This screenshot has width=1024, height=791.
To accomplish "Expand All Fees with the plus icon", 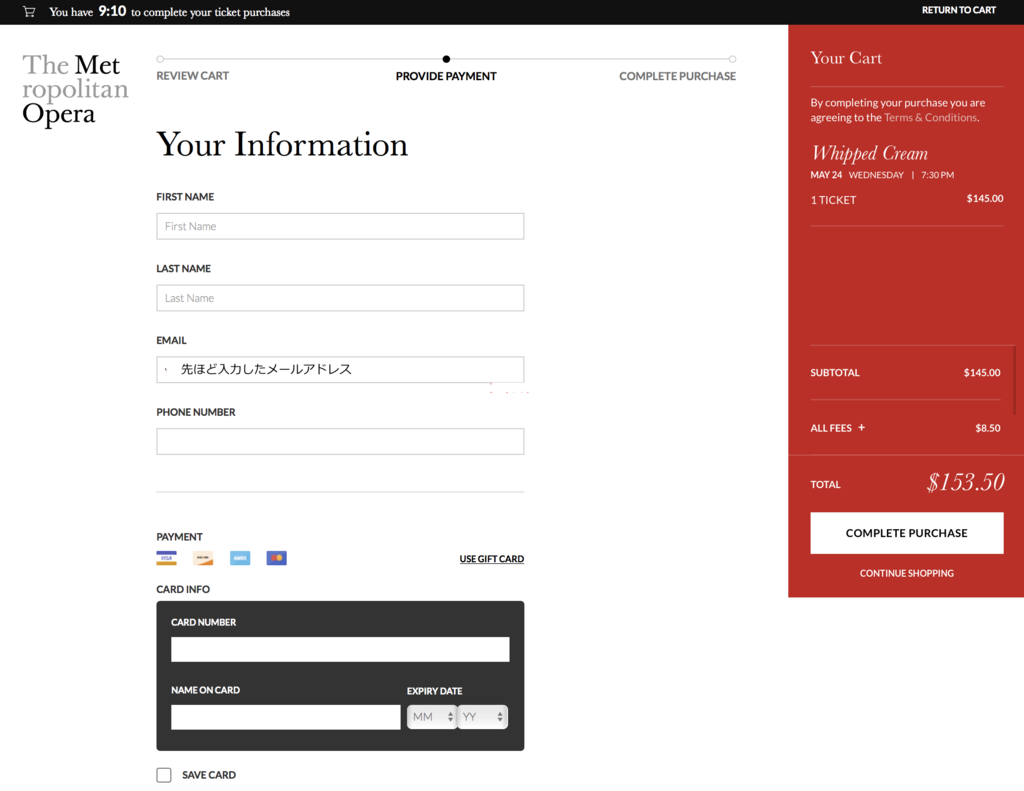I will point(861,427).
